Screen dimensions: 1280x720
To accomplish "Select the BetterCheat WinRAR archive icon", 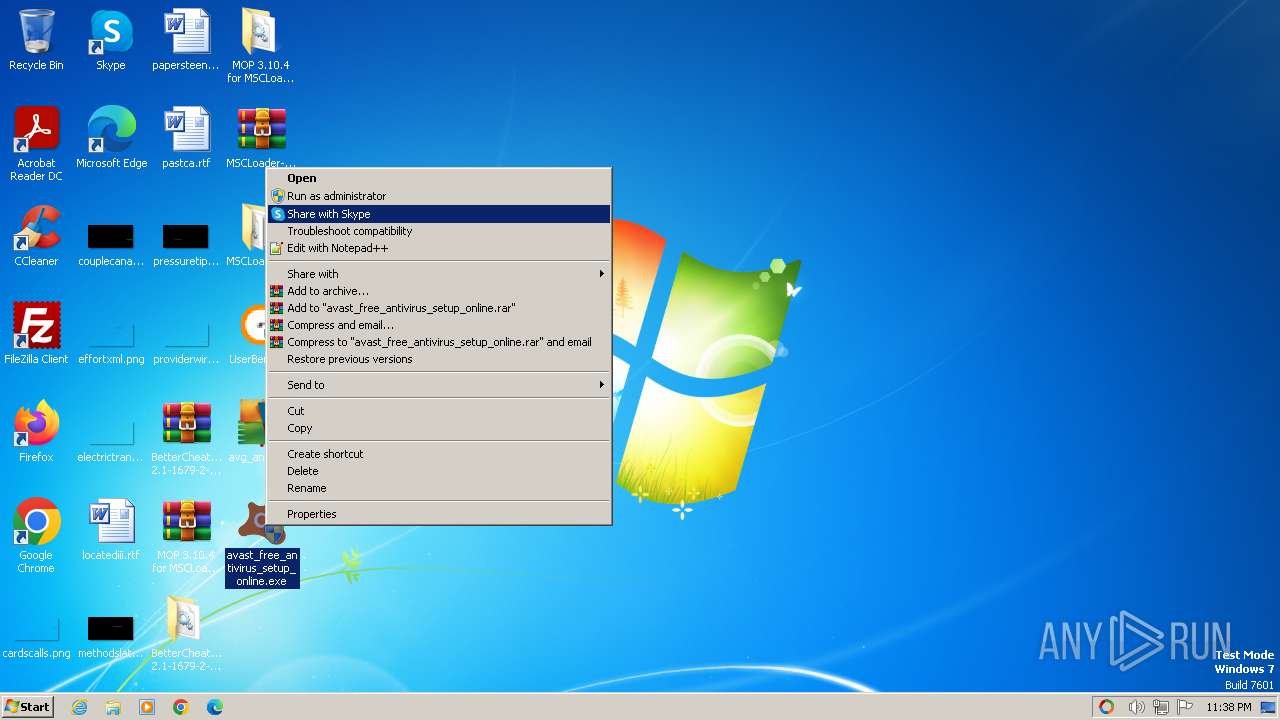I will click(186, 438).
